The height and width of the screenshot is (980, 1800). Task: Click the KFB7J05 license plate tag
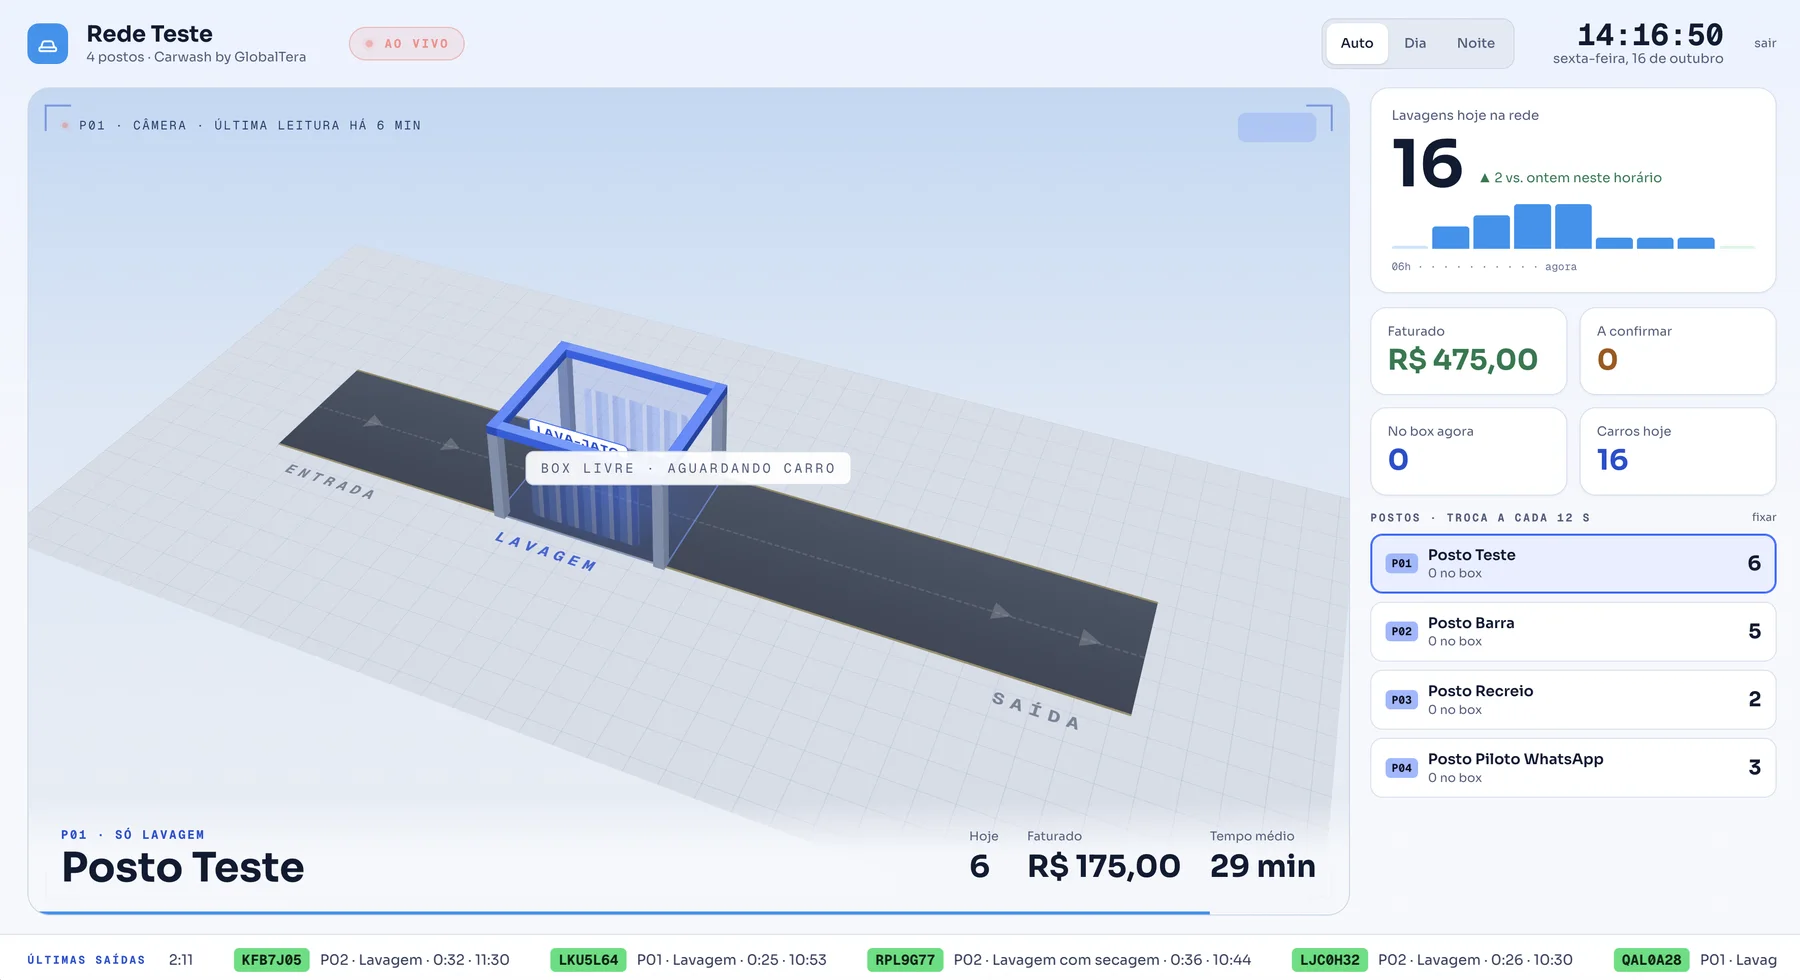[x=271, y=960]
